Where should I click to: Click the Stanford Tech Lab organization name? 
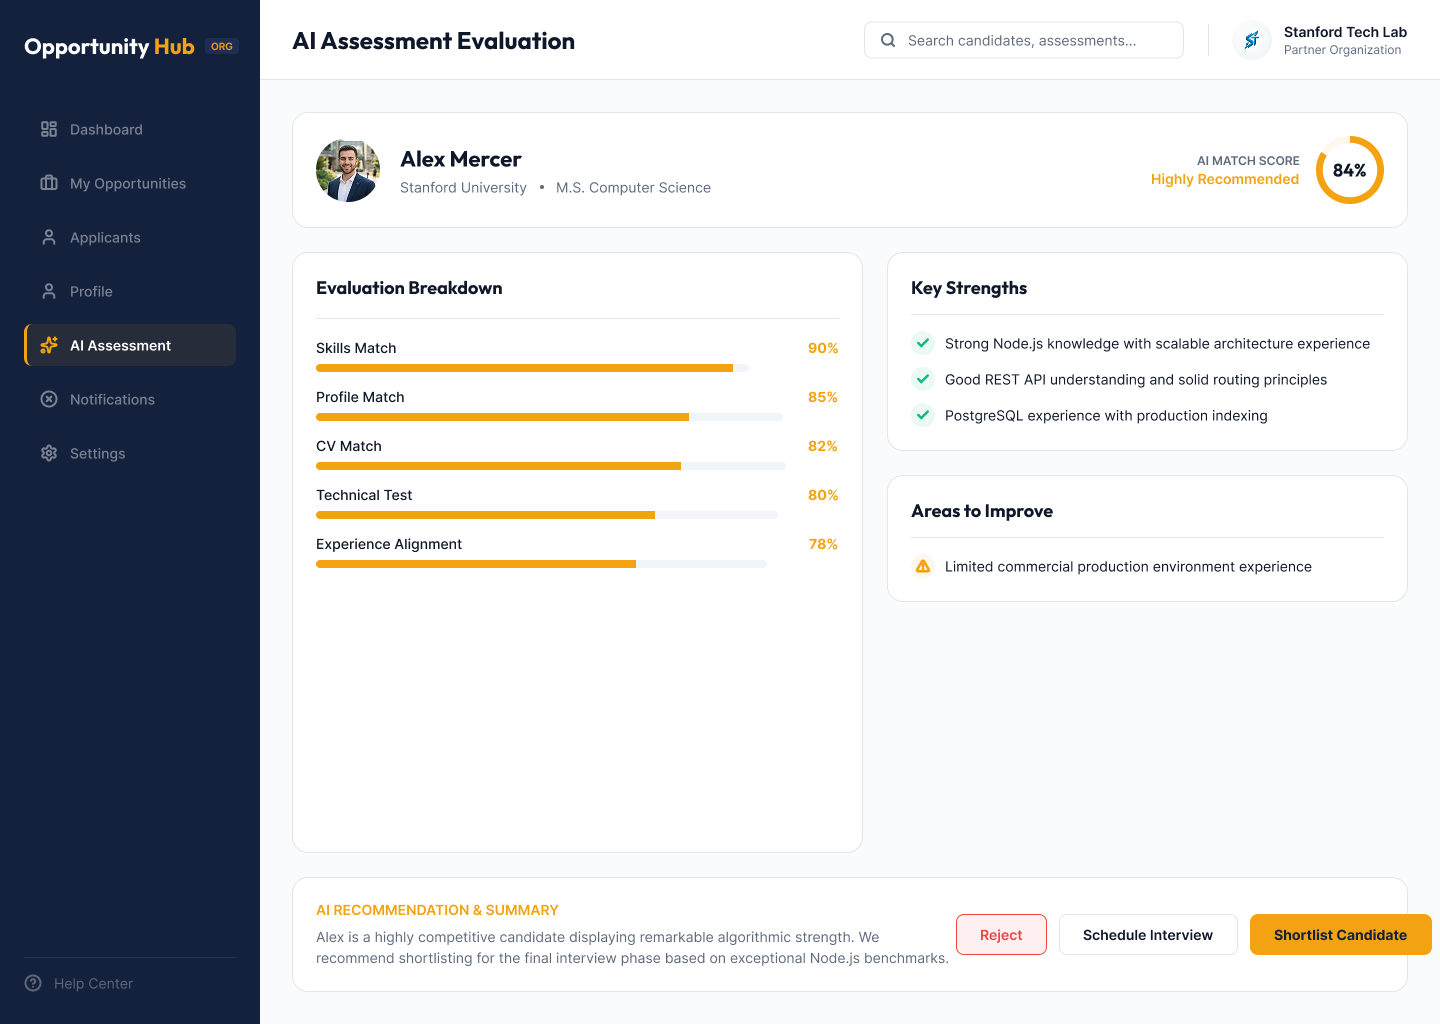tap(1345, 32)
